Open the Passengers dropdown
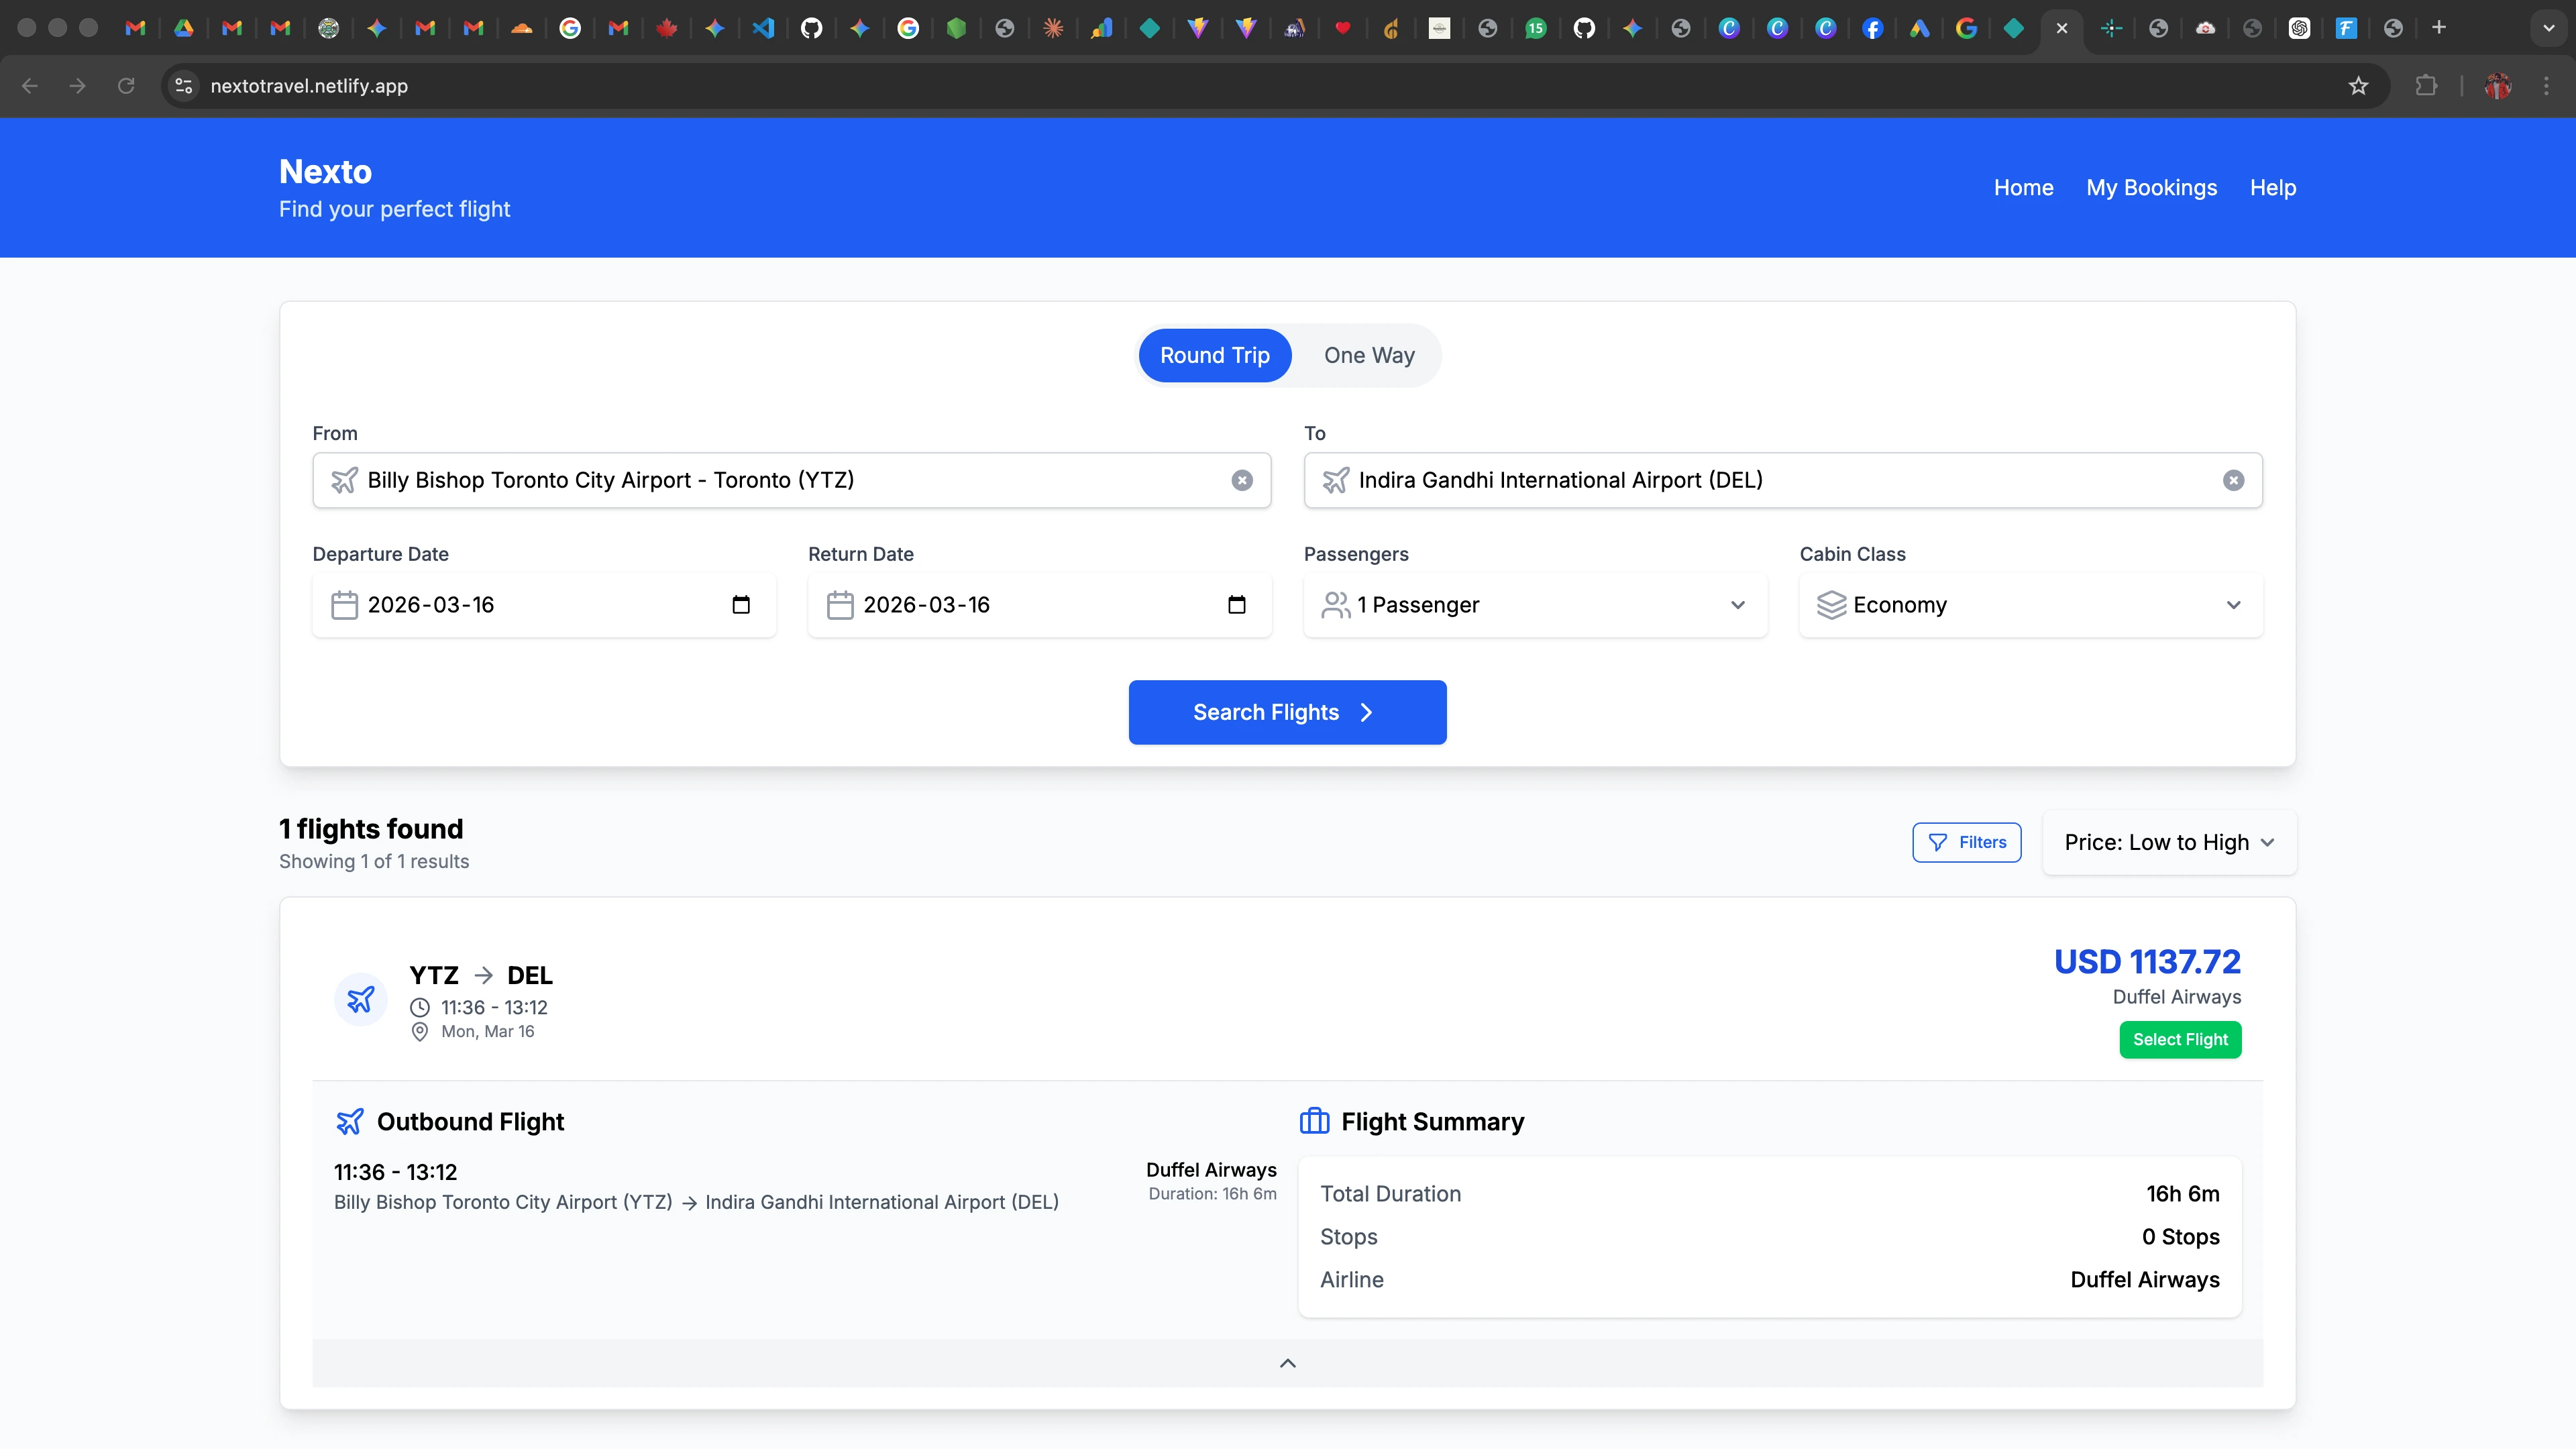The image size is (2576, 1449). [x=1535, y=605]
